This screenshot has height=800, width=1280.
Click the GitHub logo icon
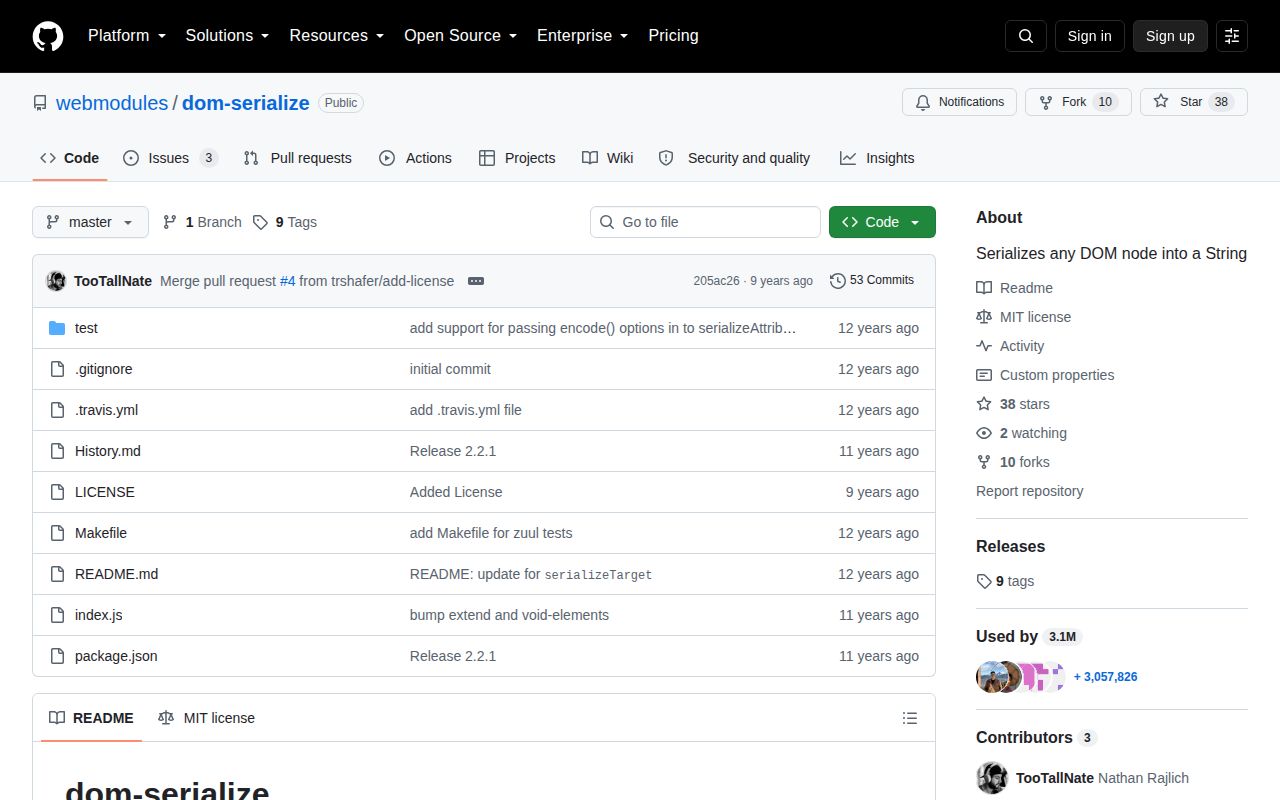pos(48,36)
